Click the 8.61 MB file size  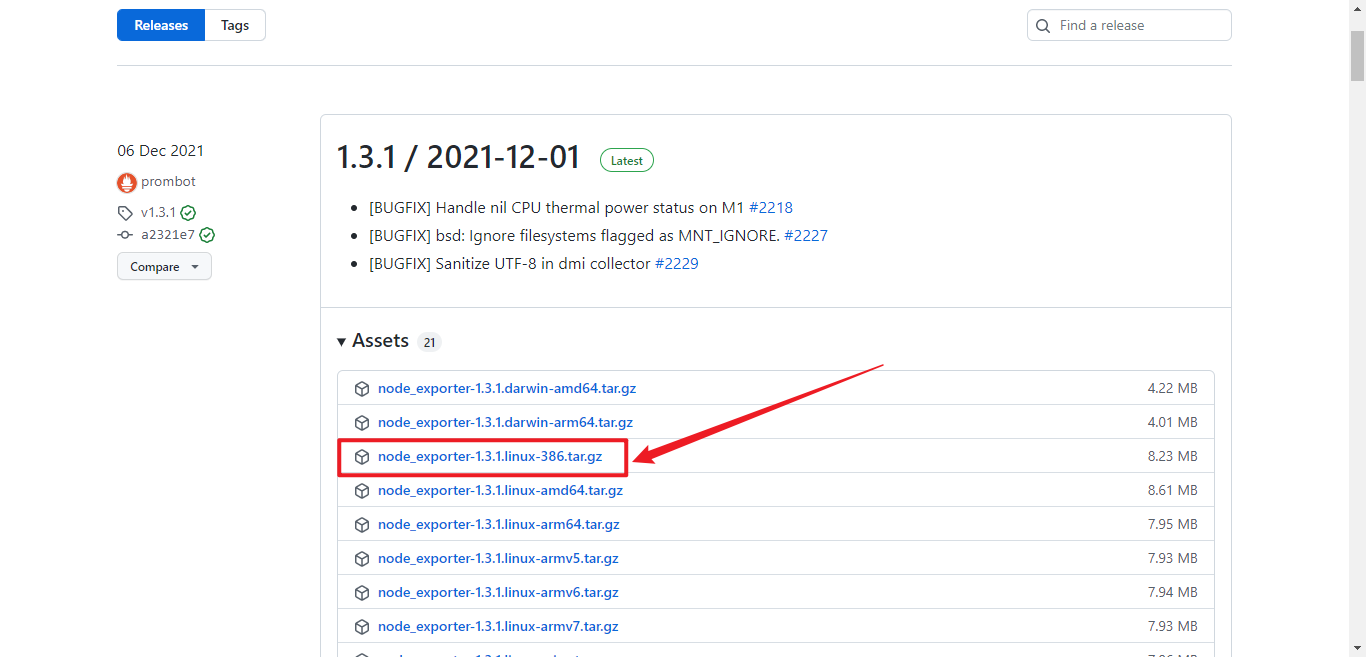click(x=1172, y=490)
